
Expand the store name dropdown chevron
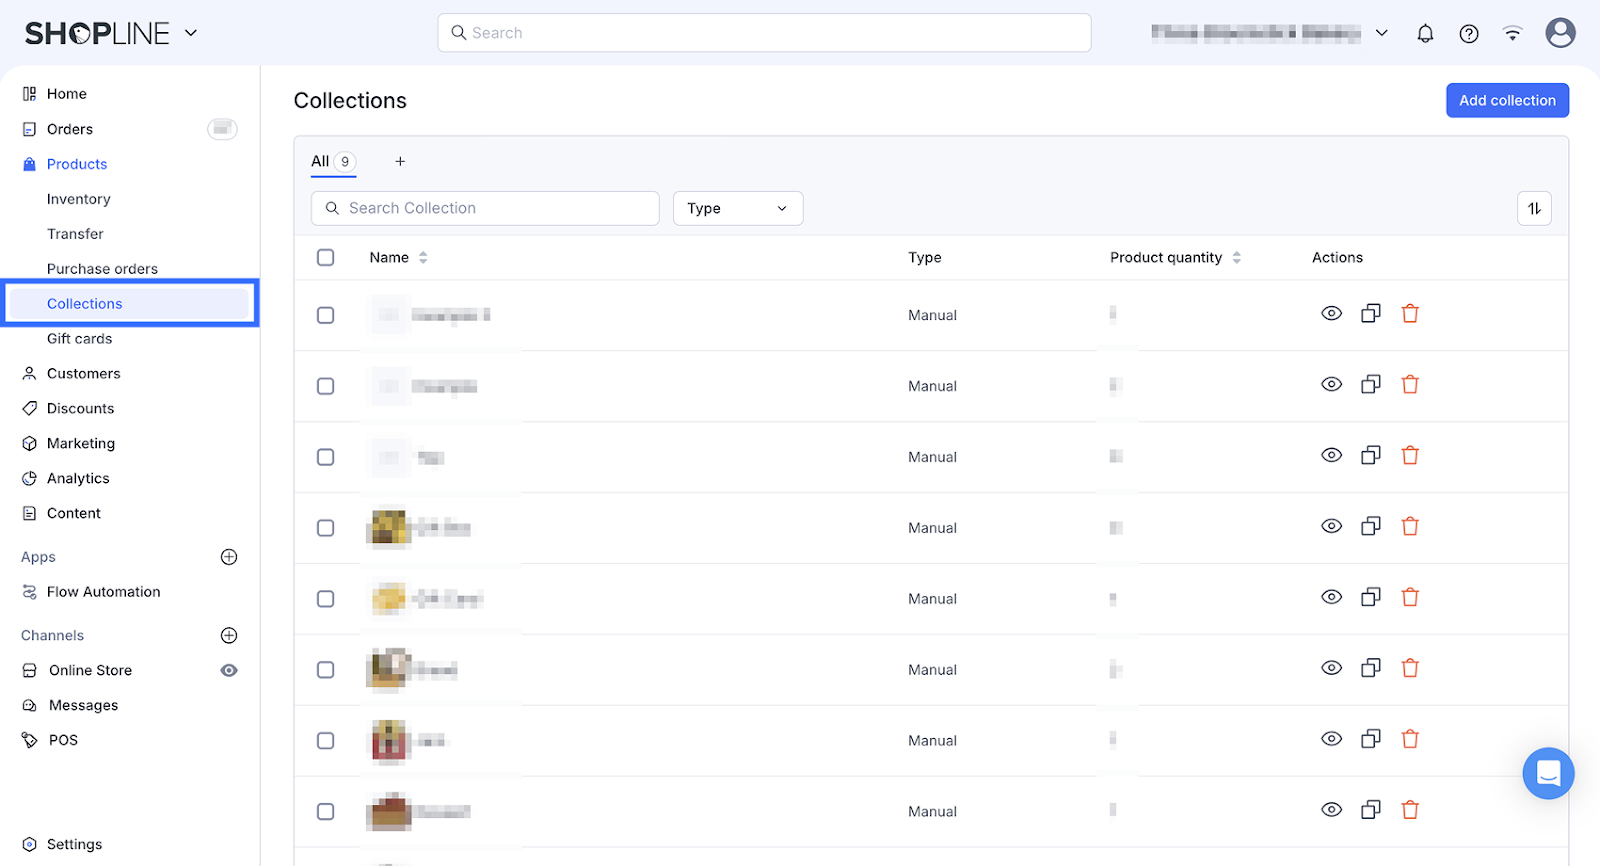pos(1382,33)
